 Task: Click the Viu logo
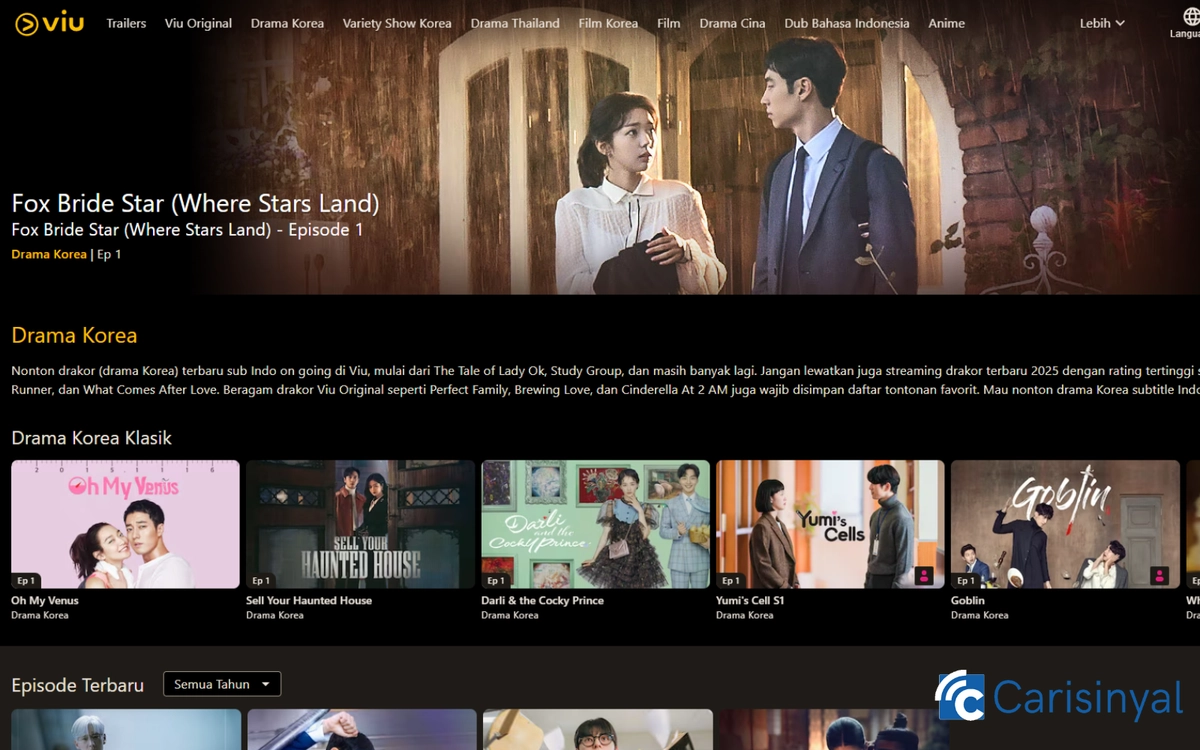click(49, 23)
